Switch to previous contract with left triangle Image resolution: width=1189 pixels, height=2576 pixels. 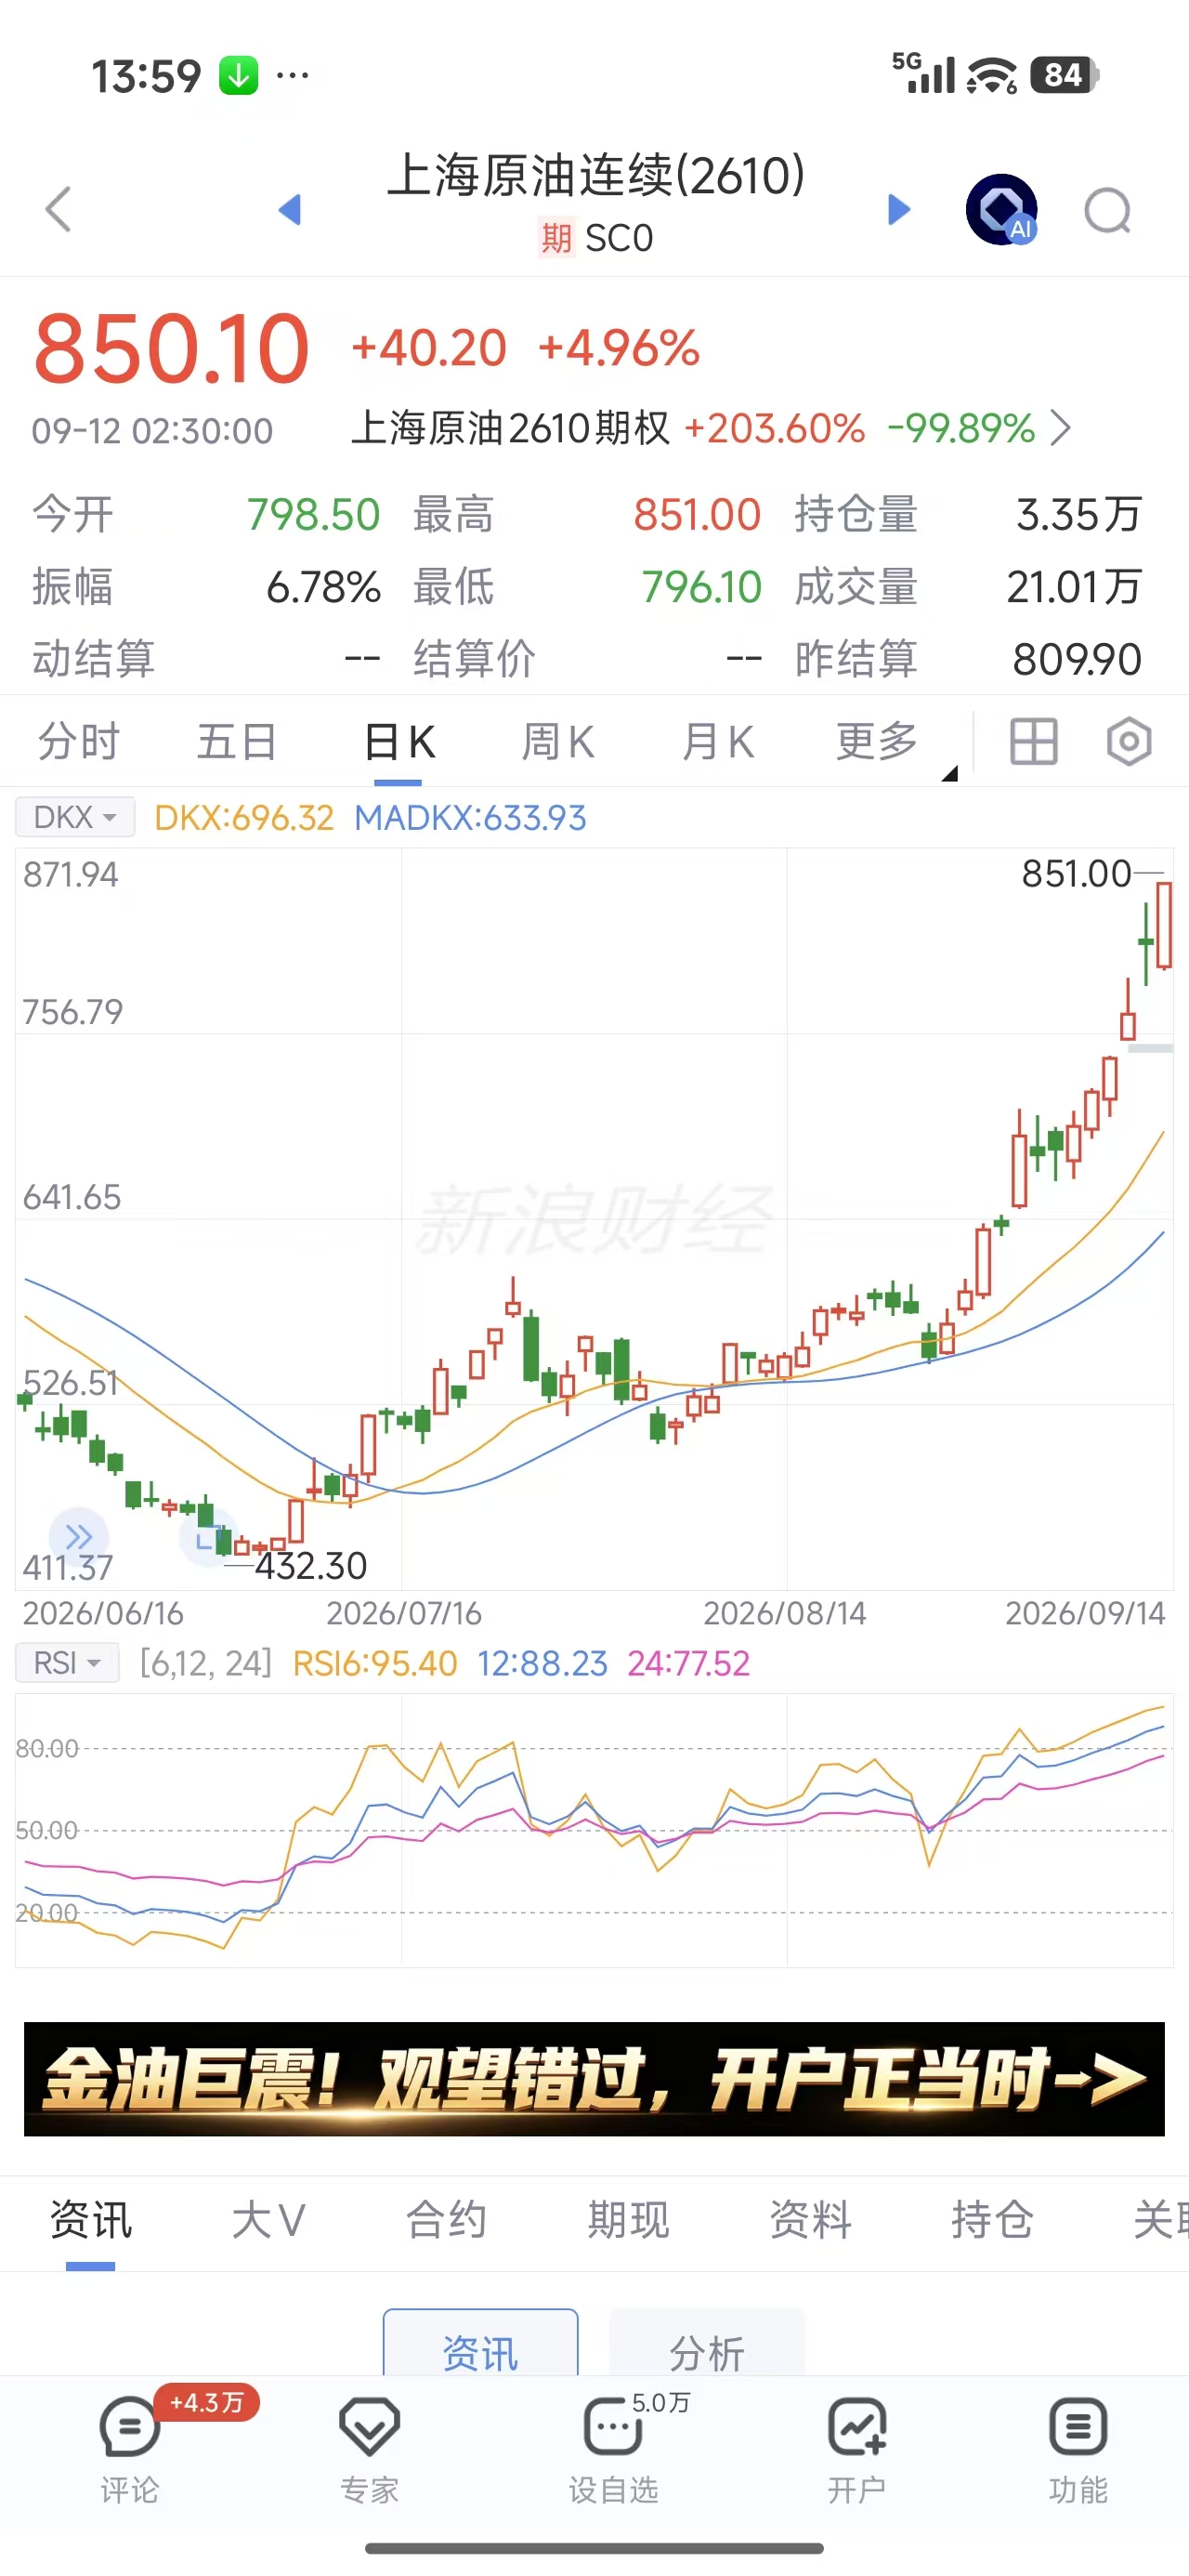click(290, 209)
